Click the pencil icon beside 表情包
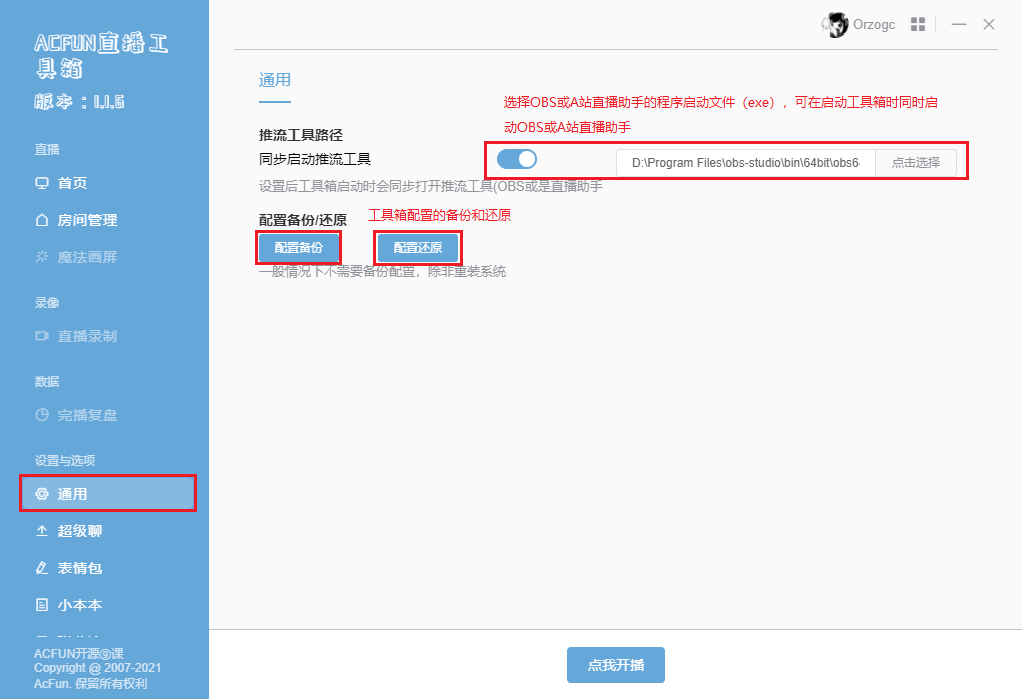 pyautogui.click(x=42, y=568)
